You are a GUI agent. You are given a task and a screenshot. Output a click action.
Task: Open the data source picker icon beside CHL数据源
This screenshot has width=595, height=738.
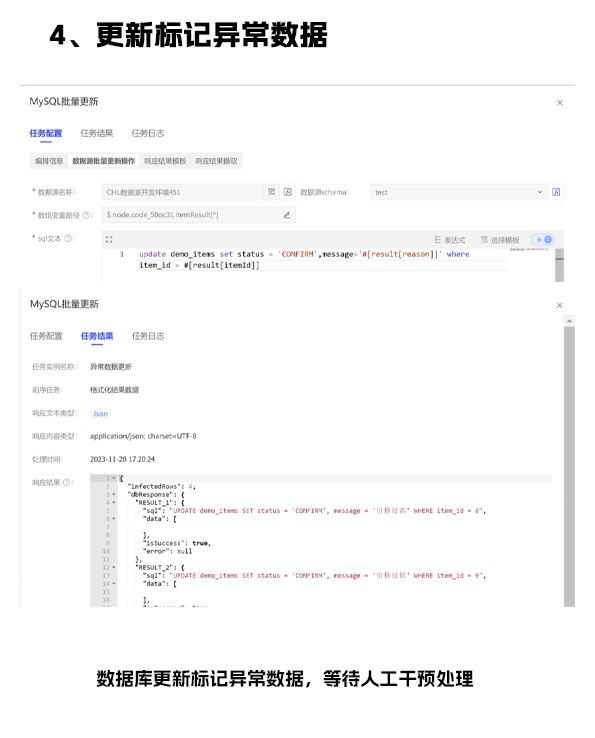tap(272, 192)
